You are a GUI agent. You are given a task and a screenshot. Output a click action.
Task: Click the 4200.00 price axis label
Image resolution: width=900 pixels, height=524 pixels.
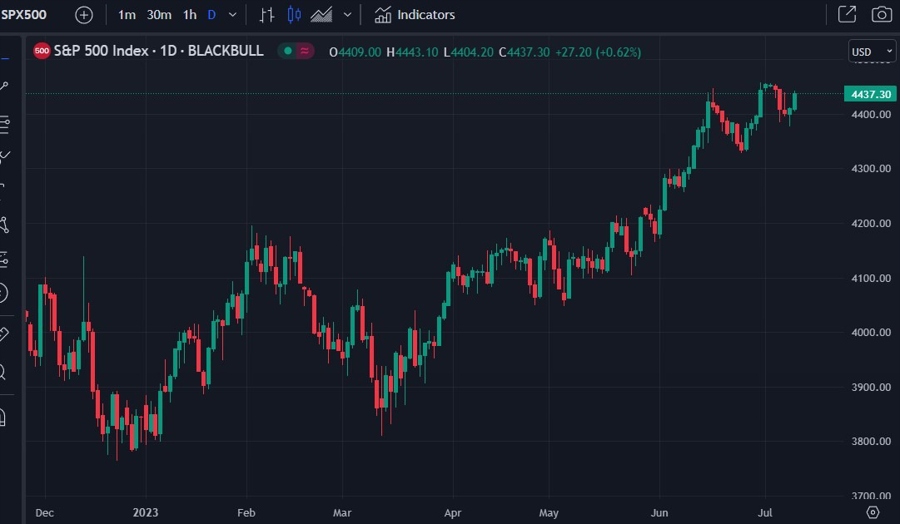click(871, 223)
